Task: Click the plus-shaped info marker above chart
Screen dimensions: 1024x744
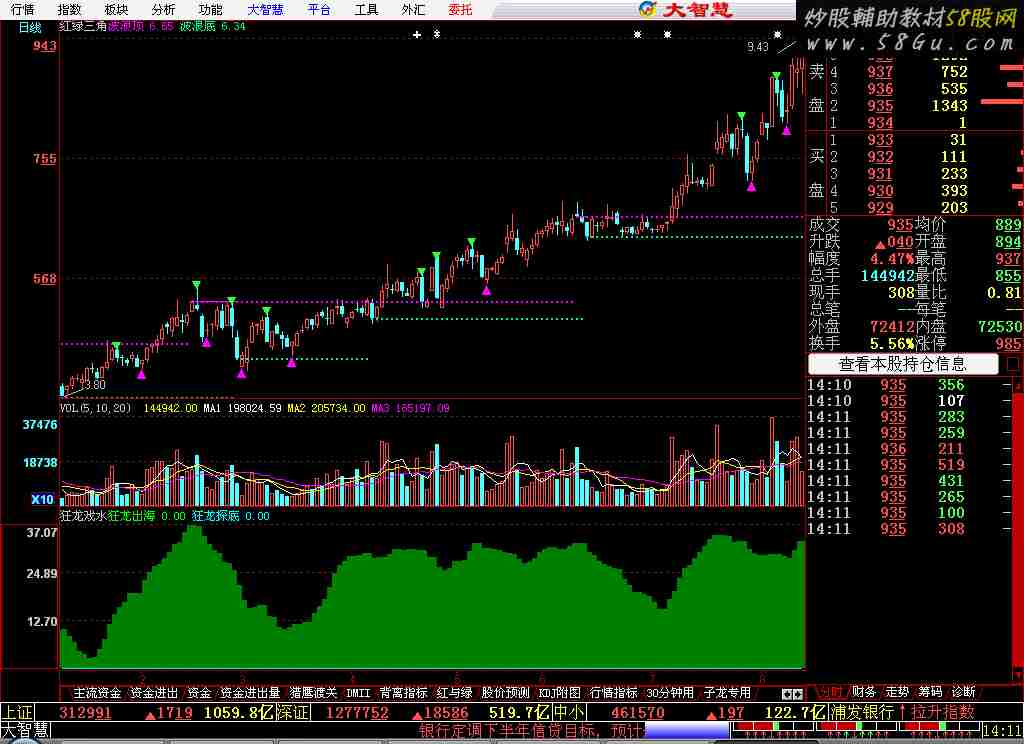Action: (417, 34)
